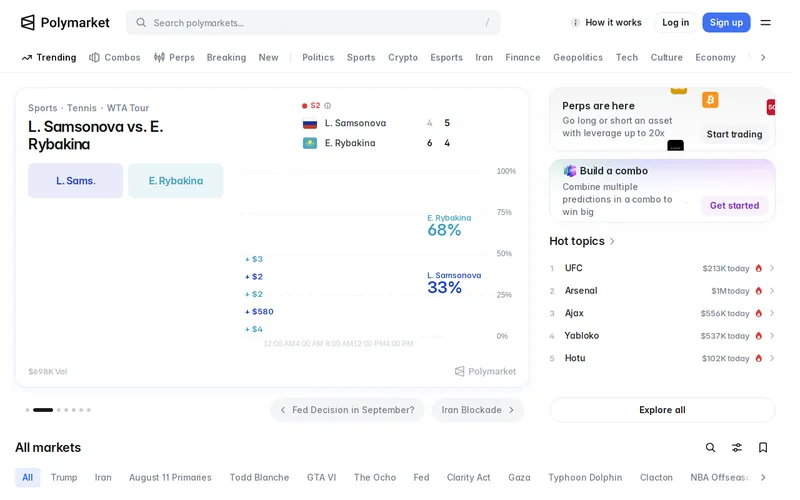The width and height of the screenshot is (800, 500).
Task: Open the Trending tab
Action: click(49, 58)
